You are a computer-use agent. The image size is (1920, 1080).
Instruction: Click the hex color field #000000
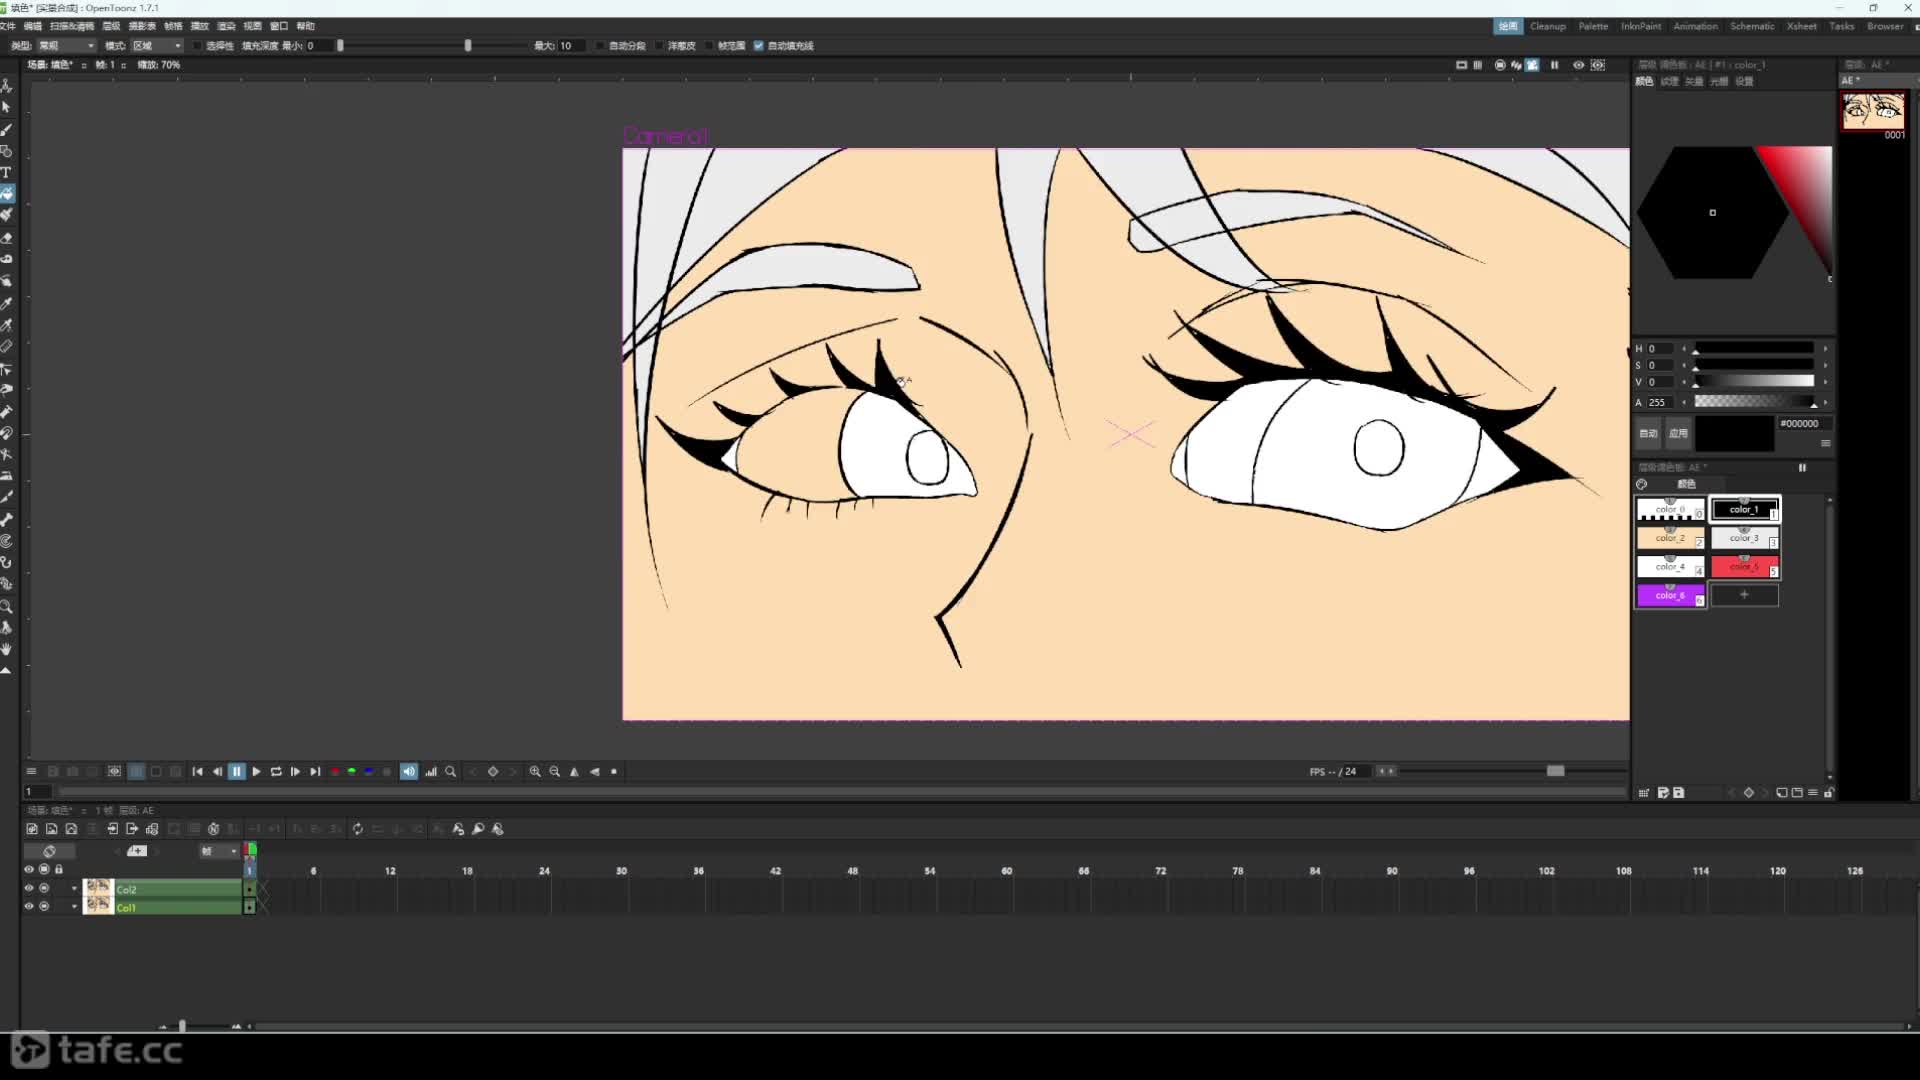click(1804, 424)
